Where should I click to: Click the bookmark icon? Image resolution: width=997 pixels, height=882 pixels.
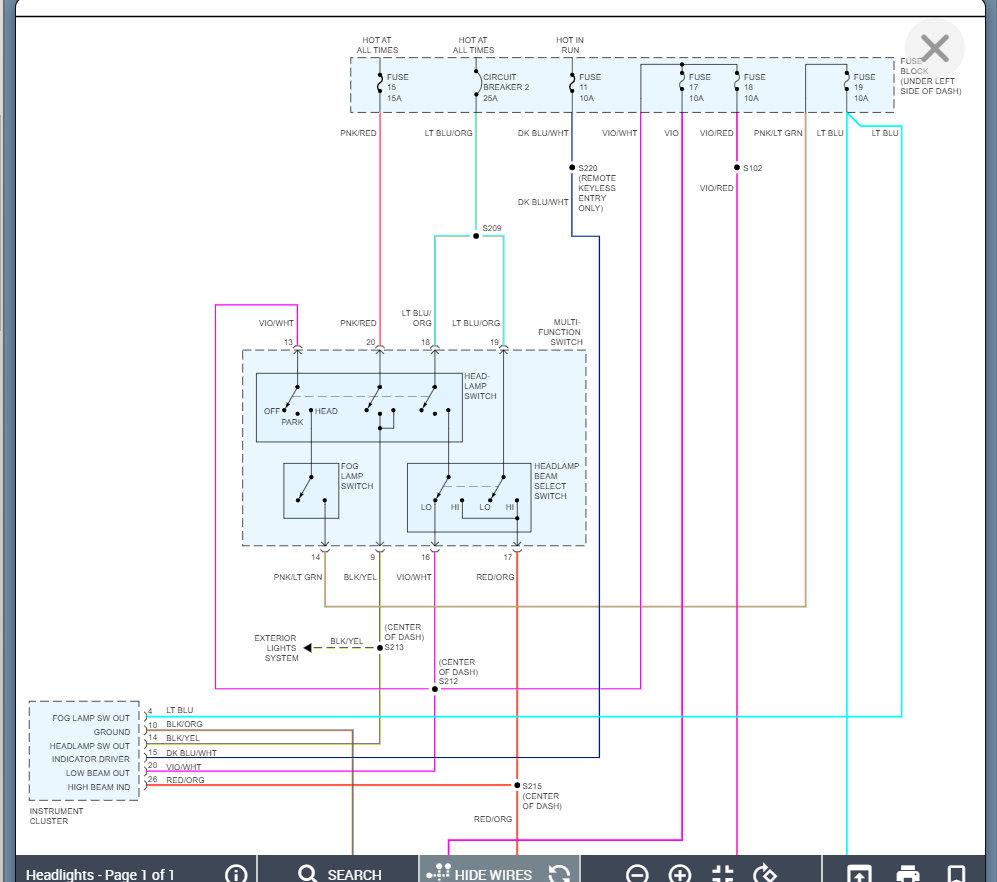point(956,874)
